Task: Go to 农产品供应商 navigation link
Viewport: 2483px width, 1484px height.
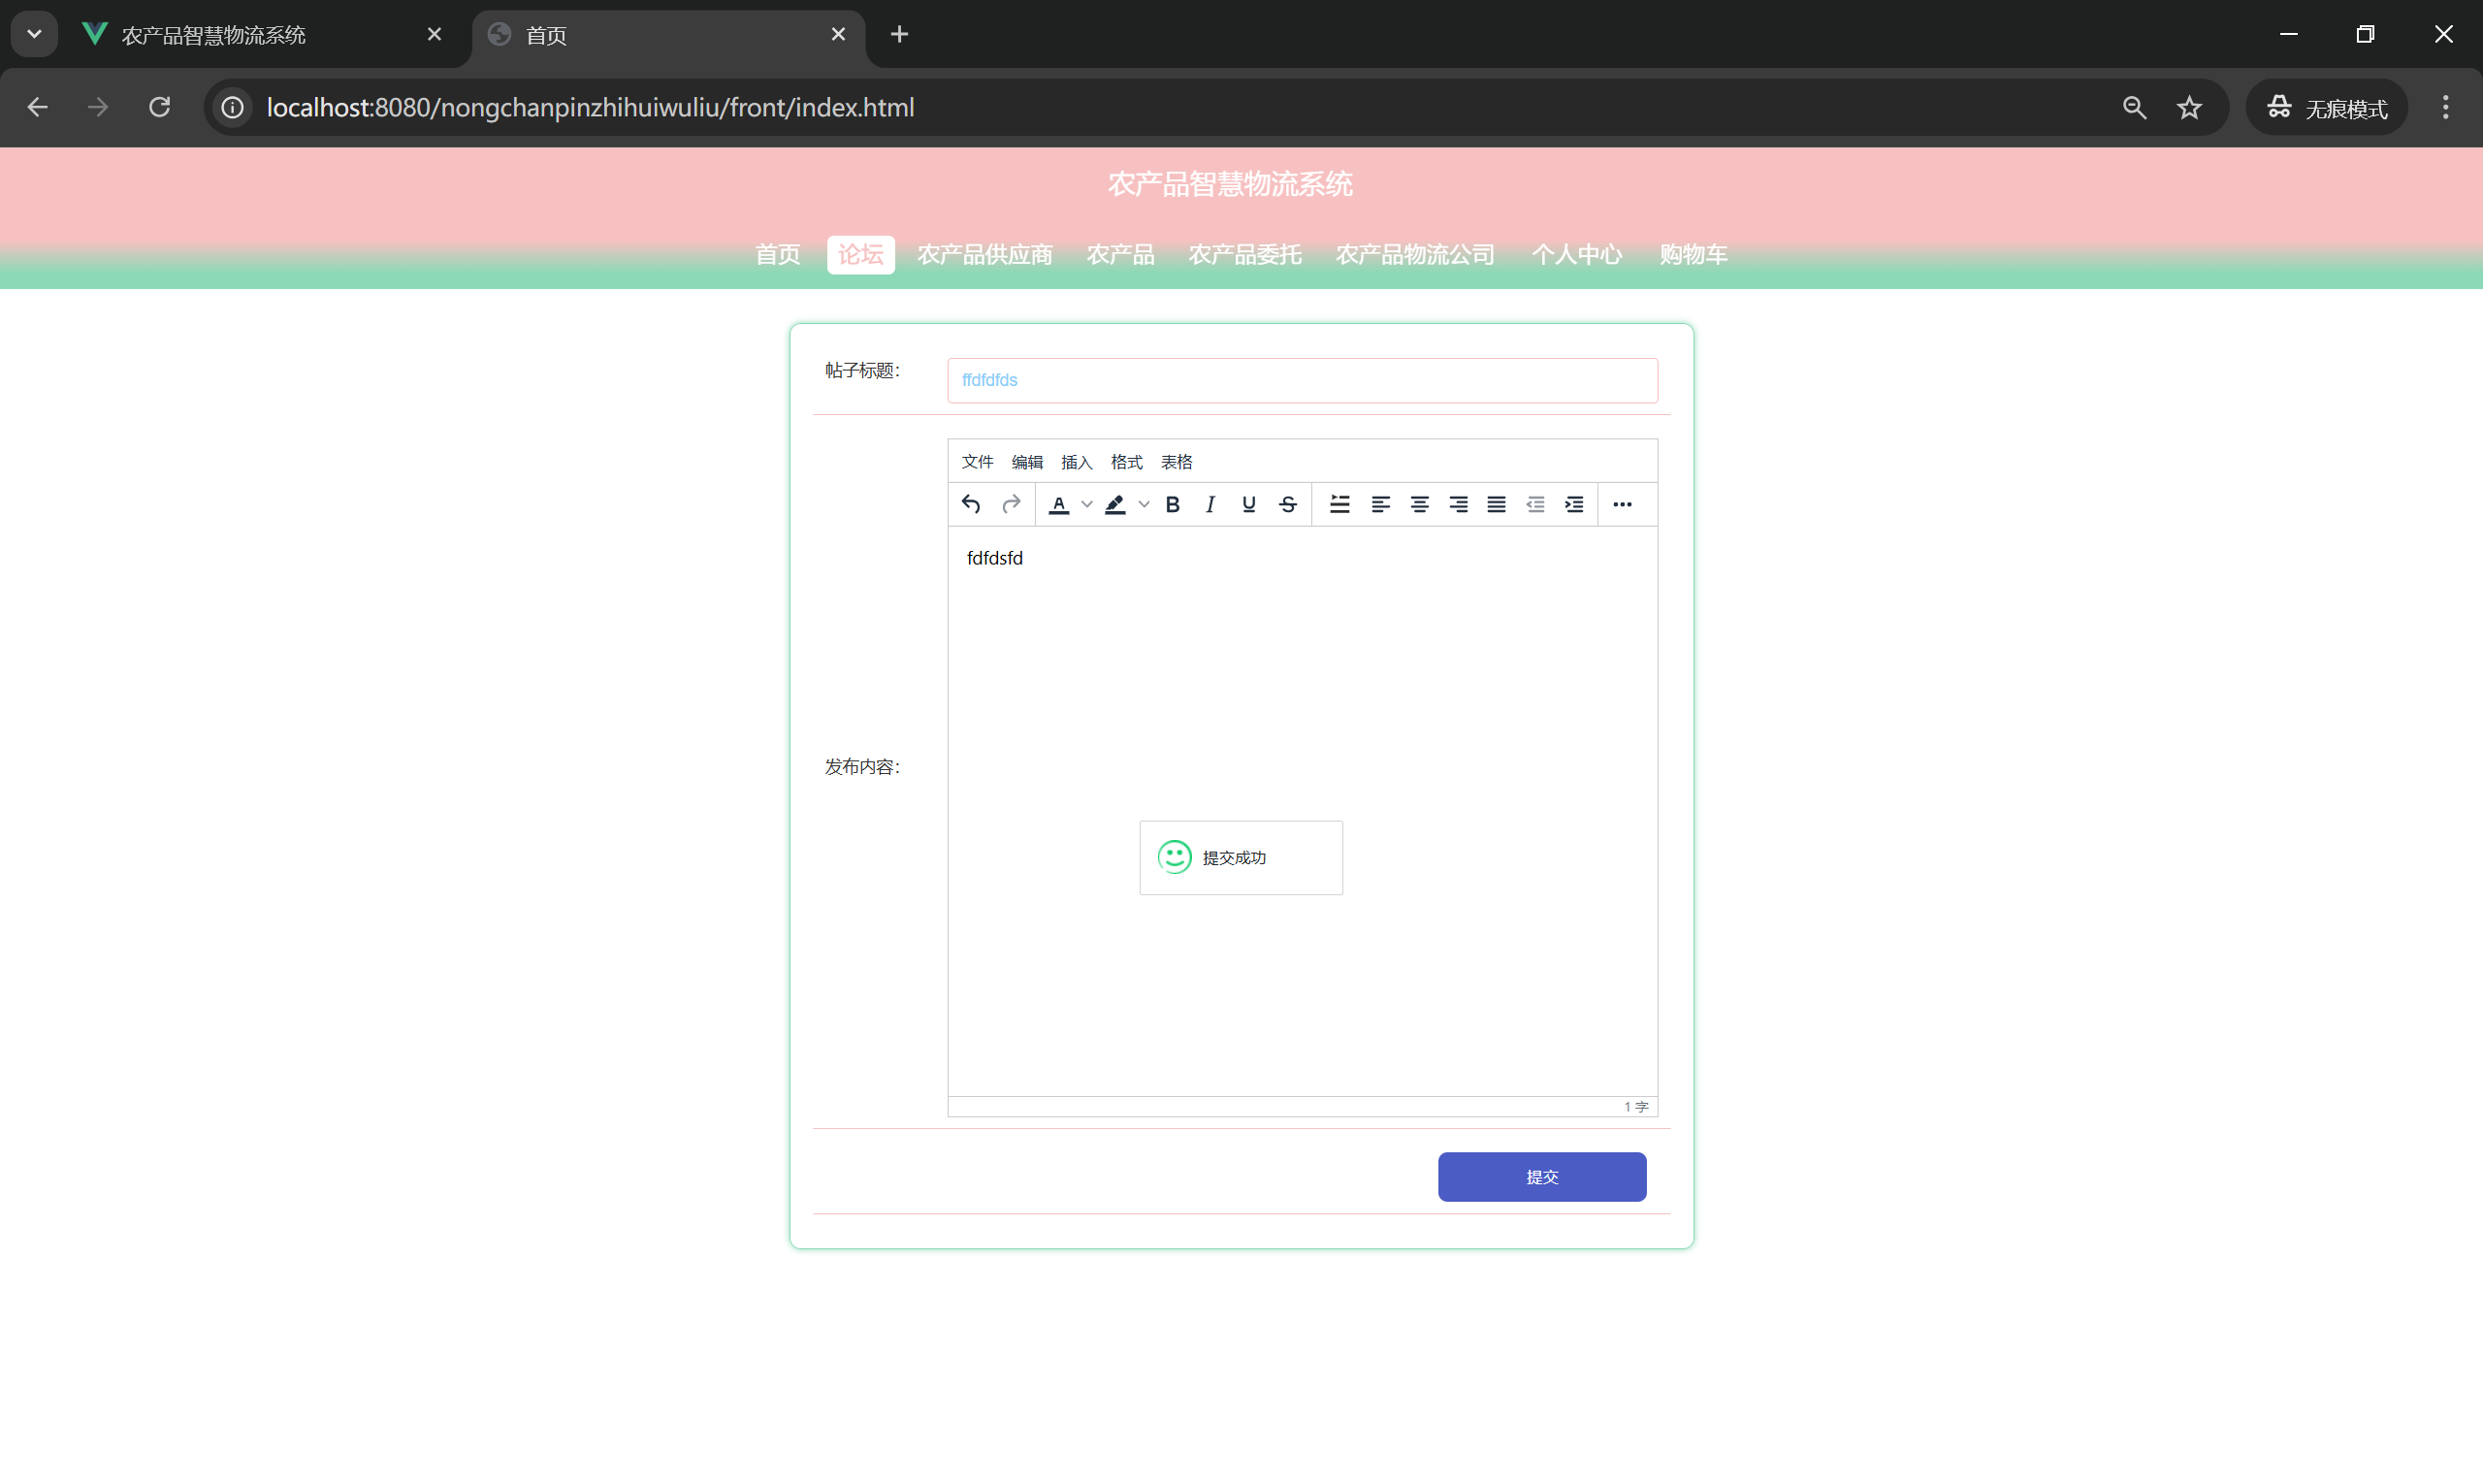Action: click(984, 255)
